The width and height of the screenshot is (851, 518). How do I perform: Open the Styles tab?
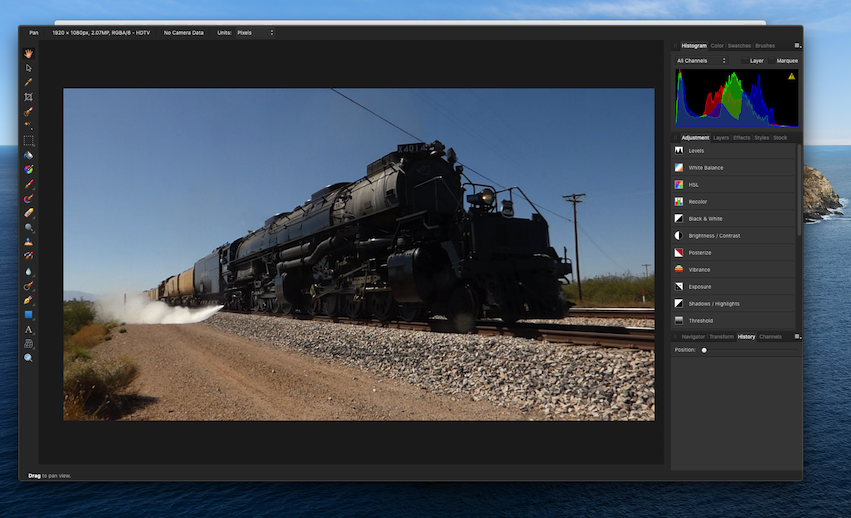(x=761, y=137)
